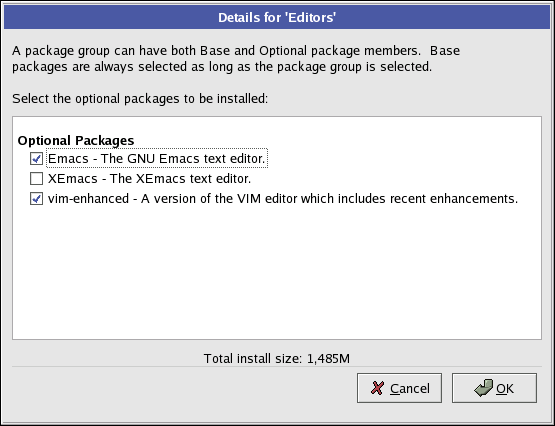Click the Base and Optional packages description
The image size is (555, 426).
236,58
